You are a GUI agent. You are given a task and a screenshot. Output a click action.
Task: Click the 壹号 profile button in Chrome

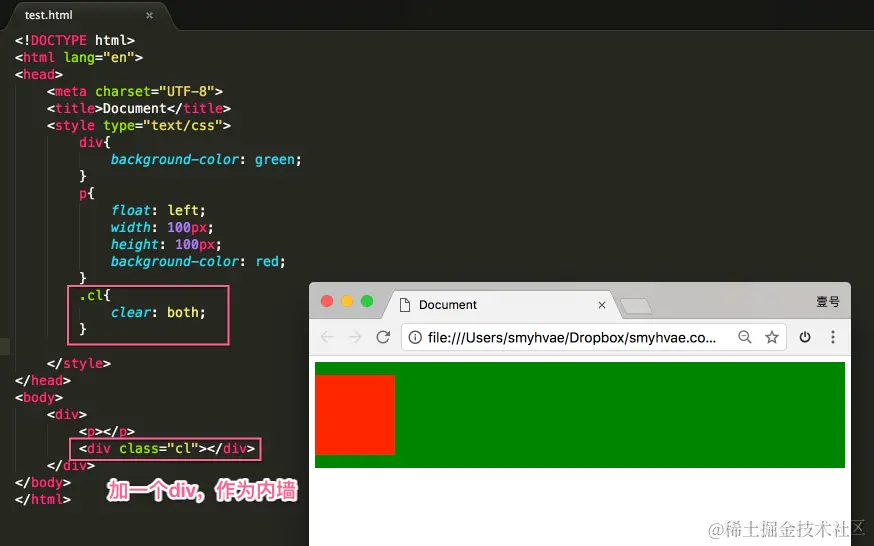(x=828, y=302)
